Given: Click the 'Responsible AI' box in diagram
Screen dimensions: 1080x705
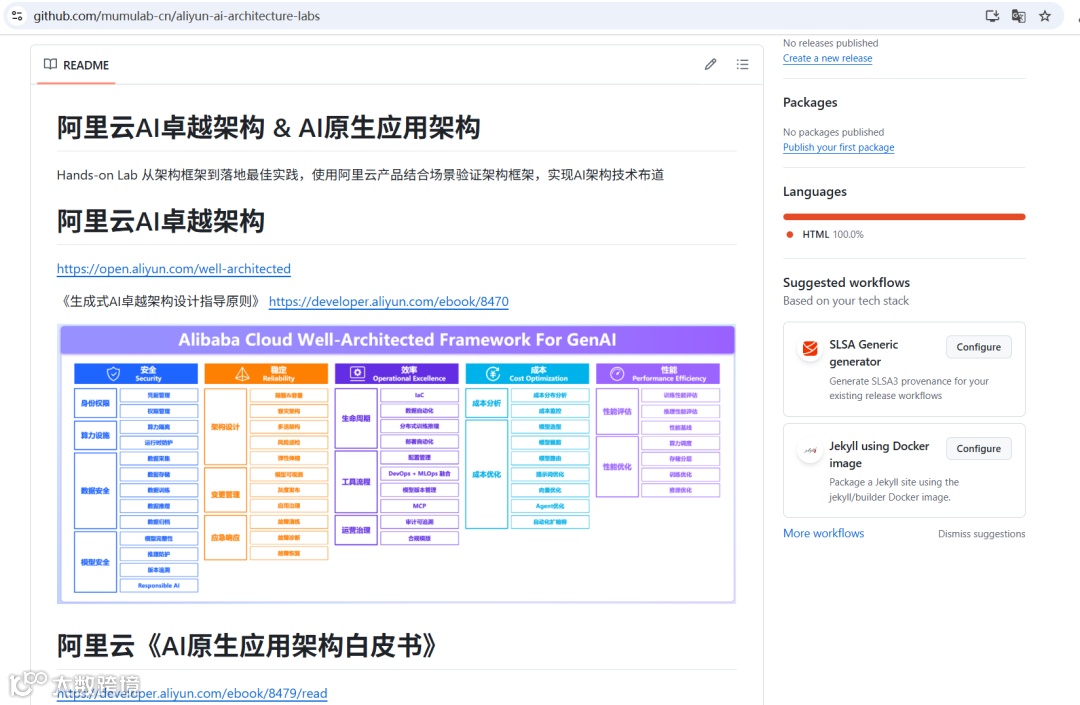Looking at the screenshot, I should coord(159,586).
